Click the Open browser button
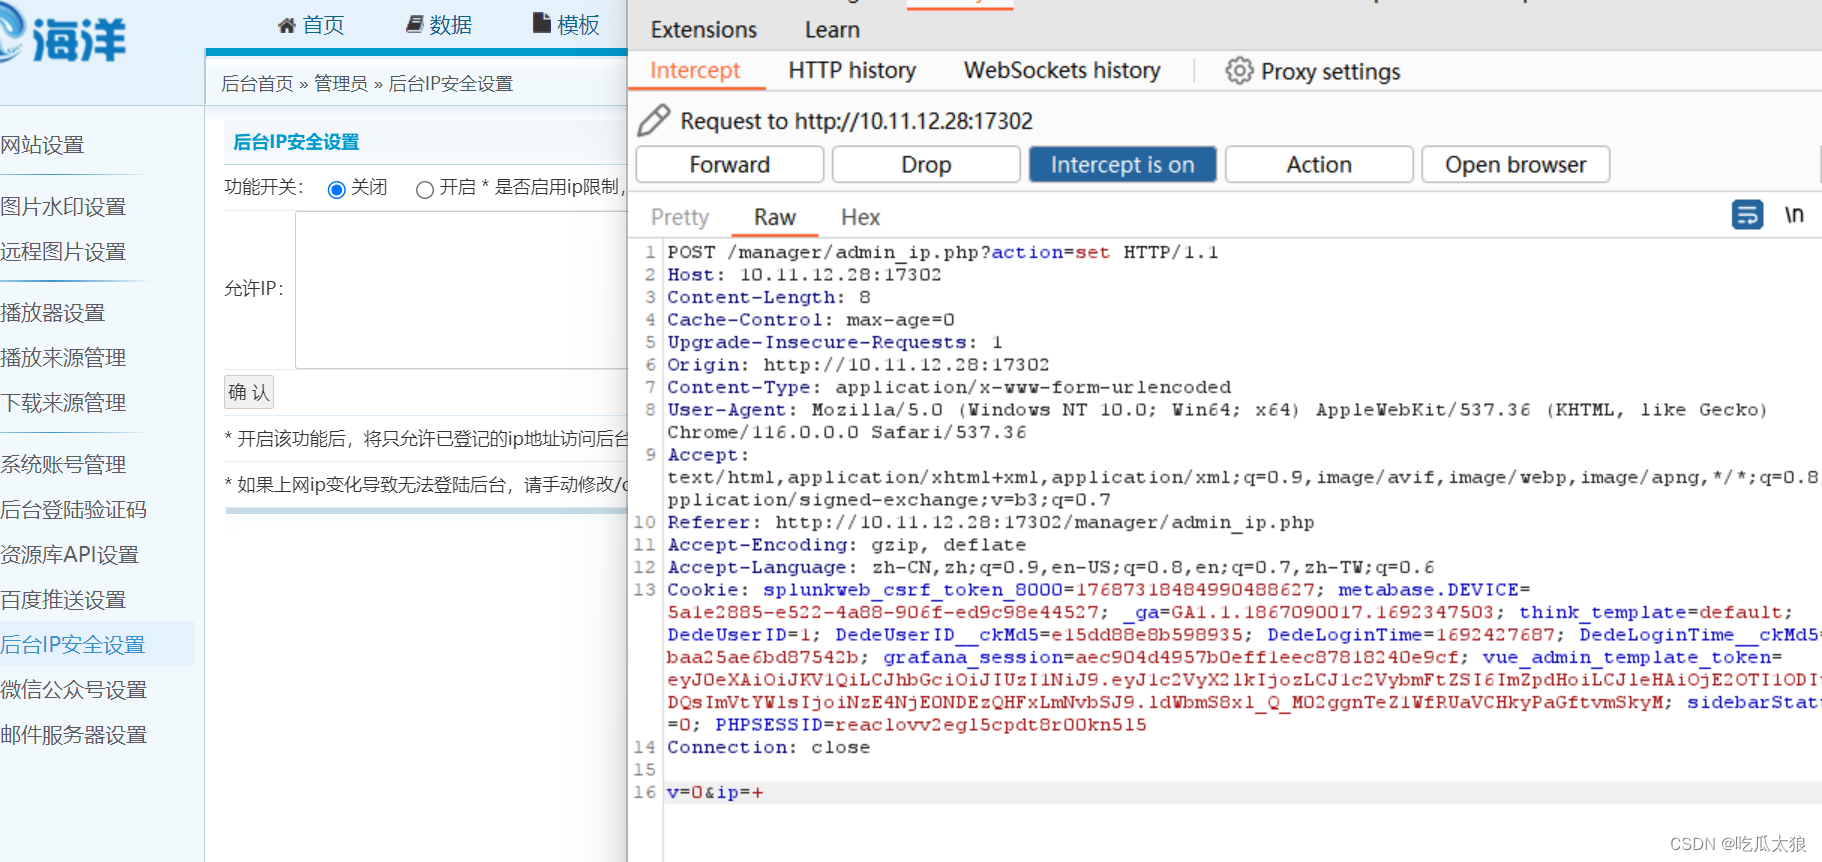 (x=1516, y=165)
